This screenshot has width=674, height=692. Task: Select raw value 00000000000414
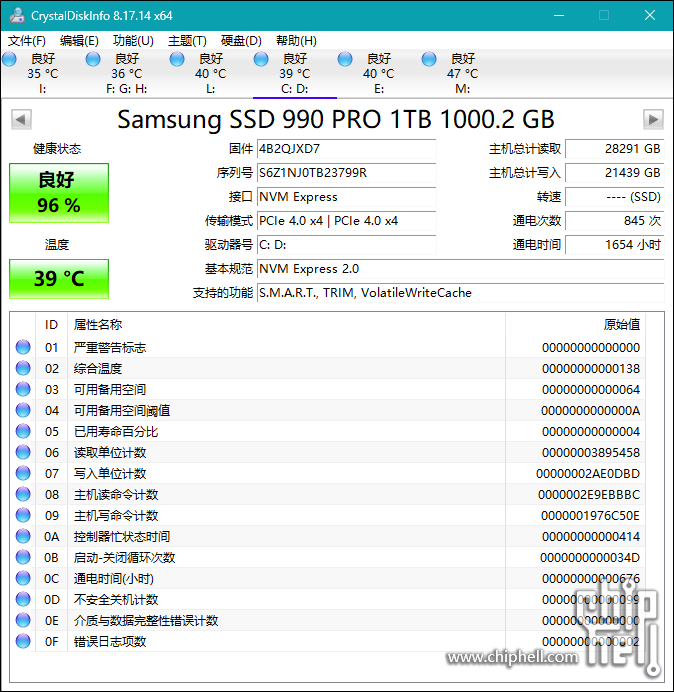(x=591, y=537)
